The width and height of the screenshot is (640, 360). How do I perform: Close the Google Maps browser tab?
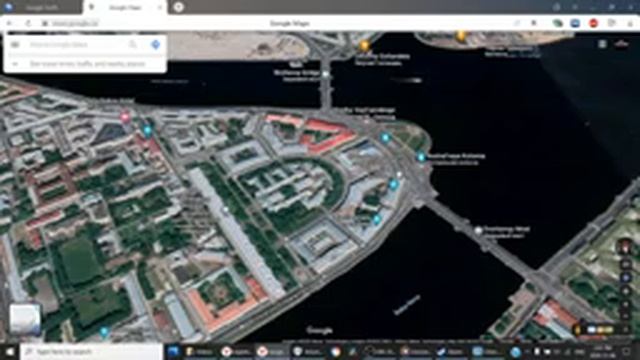160,7
